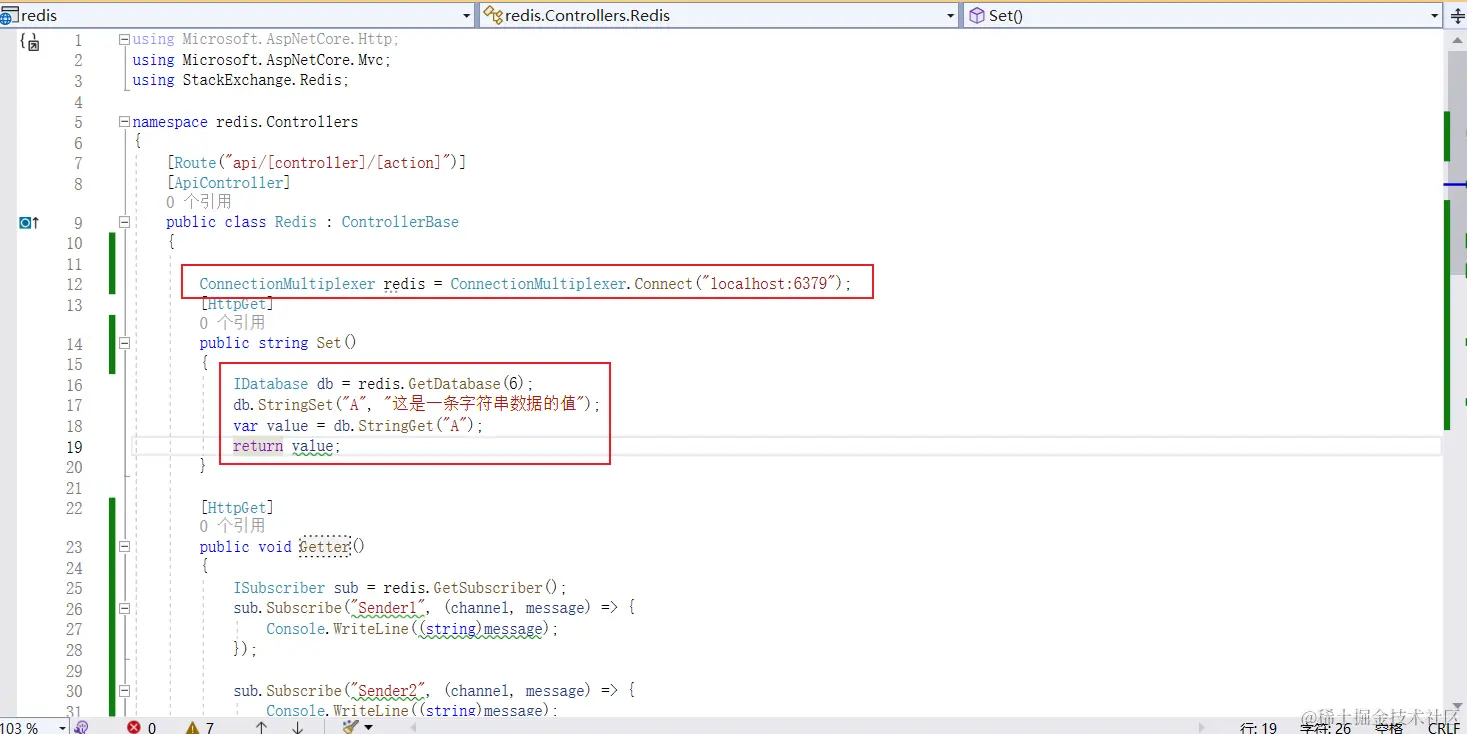Open the 103 % zoom level dropdown
1467x734 pixels.
click(x=62, y=727)
